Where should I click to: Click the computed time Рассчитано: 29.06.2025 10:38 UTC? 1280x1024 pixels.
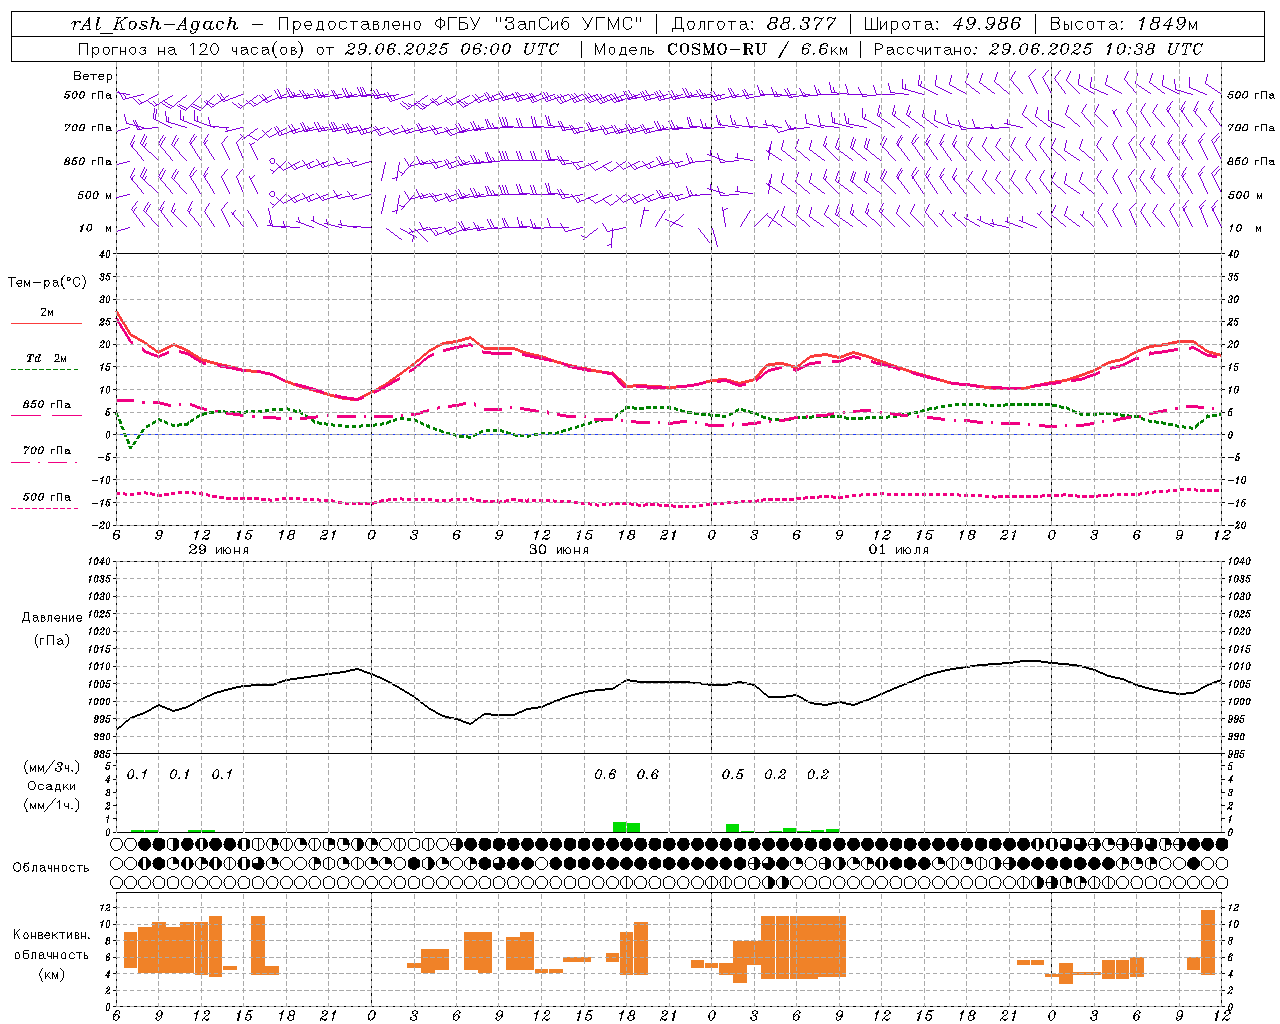(x=1038, y=49)
